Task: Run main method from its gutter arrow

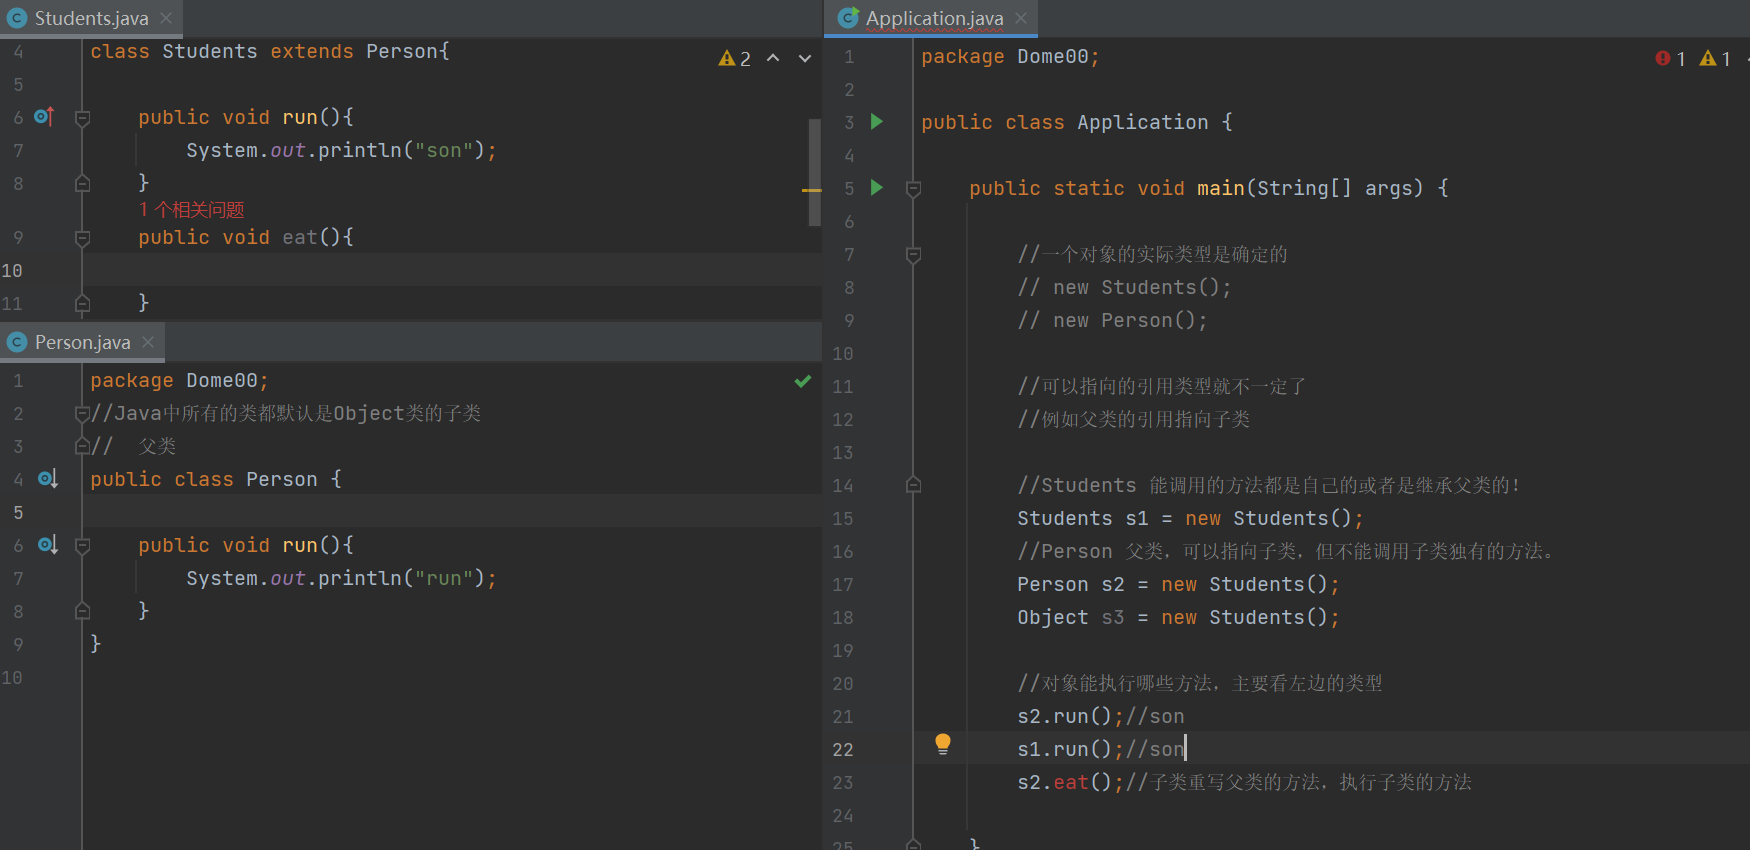Action: [x=877, y=188]
